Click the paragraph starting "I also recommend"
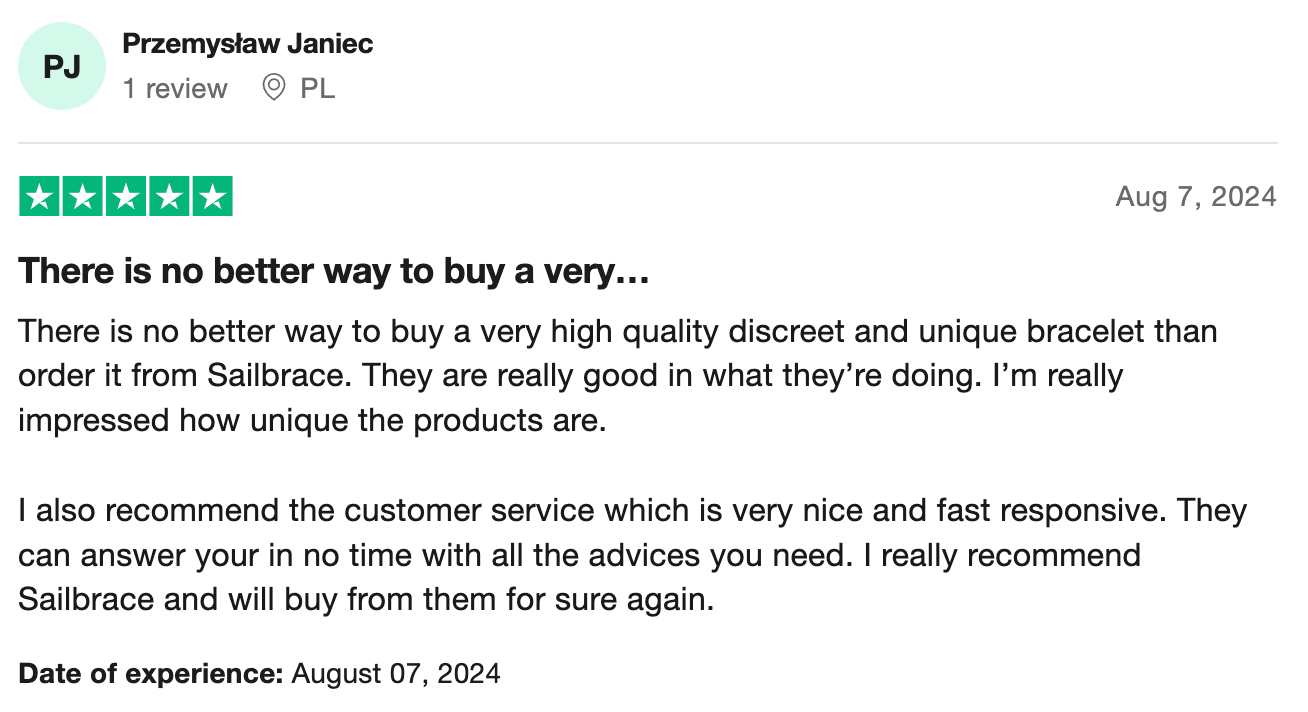 tap(632, 555)
